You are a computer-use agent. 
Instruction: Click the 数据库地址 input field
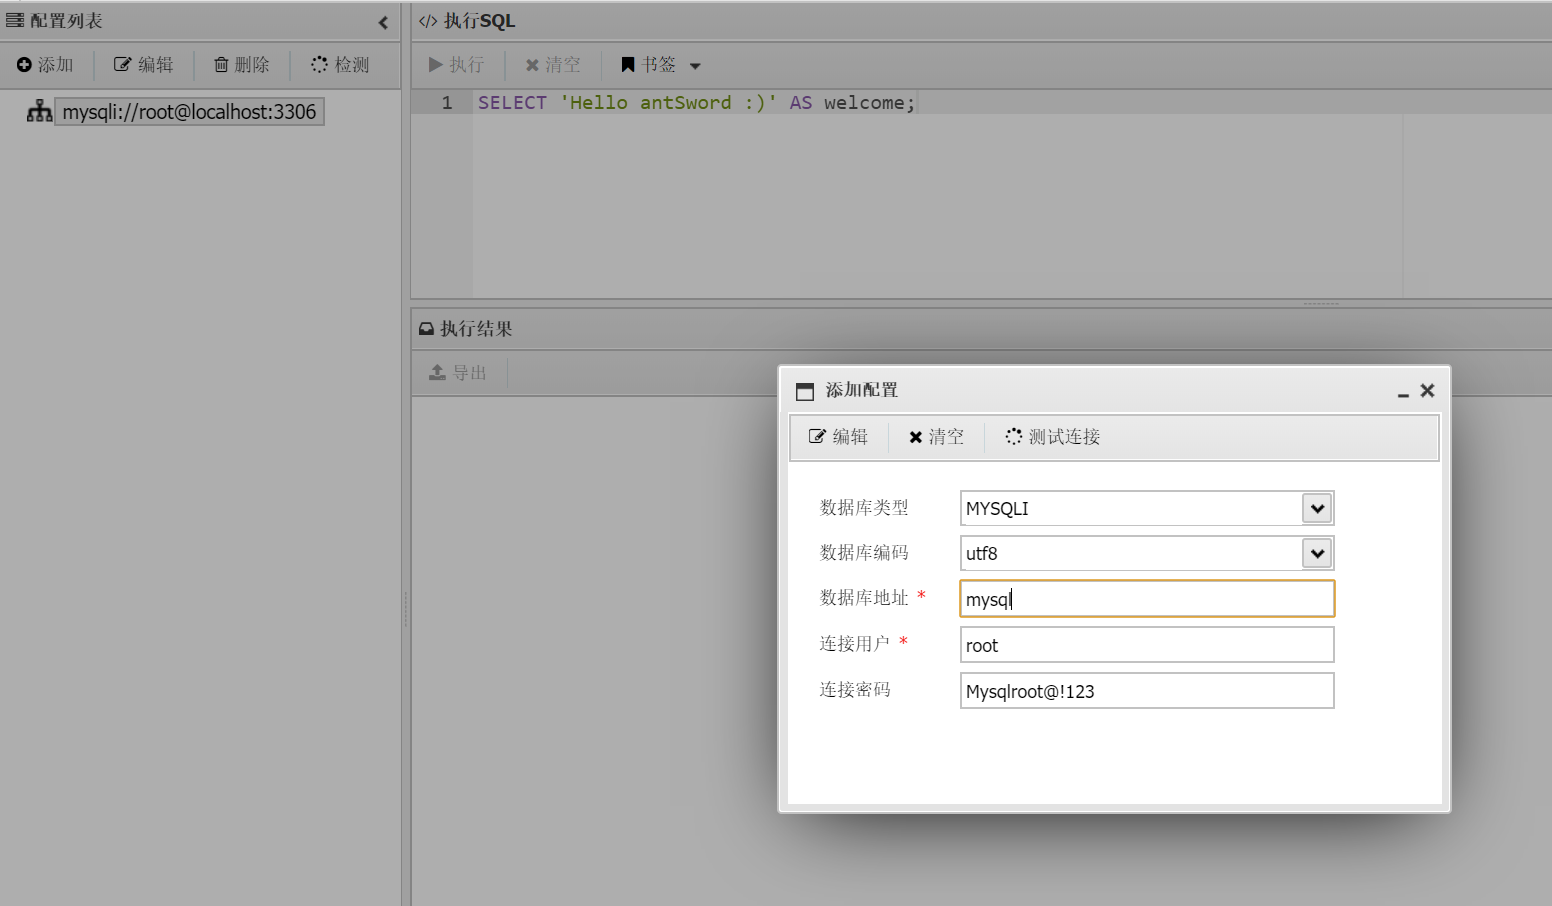[1147, 599]
